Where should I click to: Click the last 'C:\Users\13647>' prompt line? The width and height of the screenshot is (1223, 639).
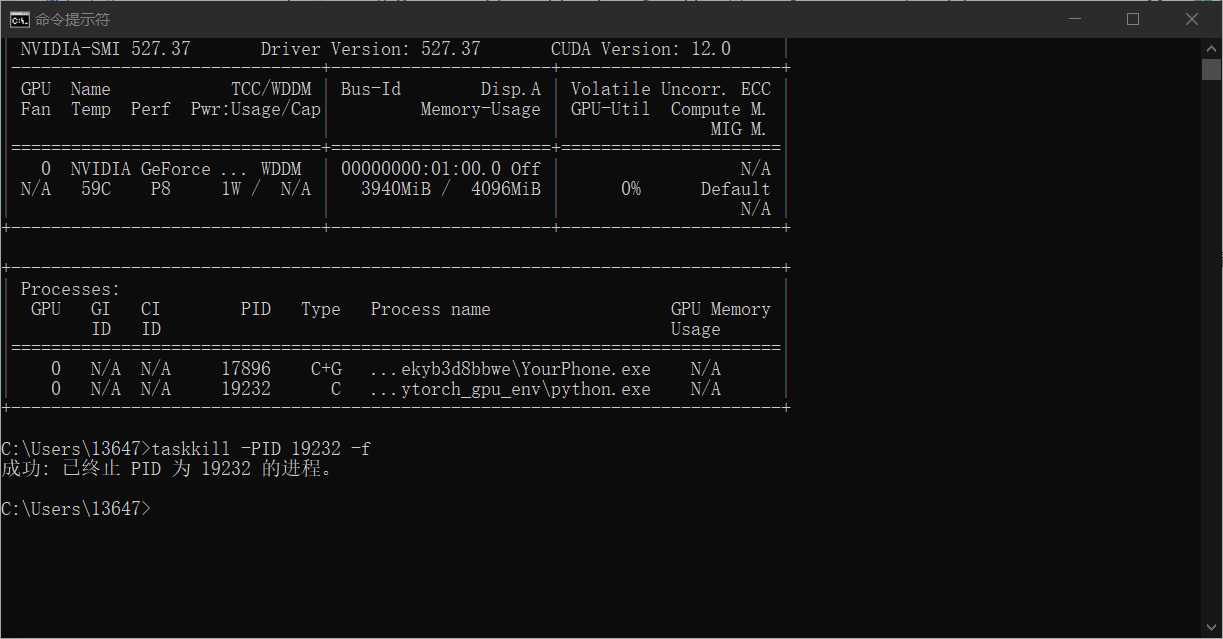tap(76, 509)
